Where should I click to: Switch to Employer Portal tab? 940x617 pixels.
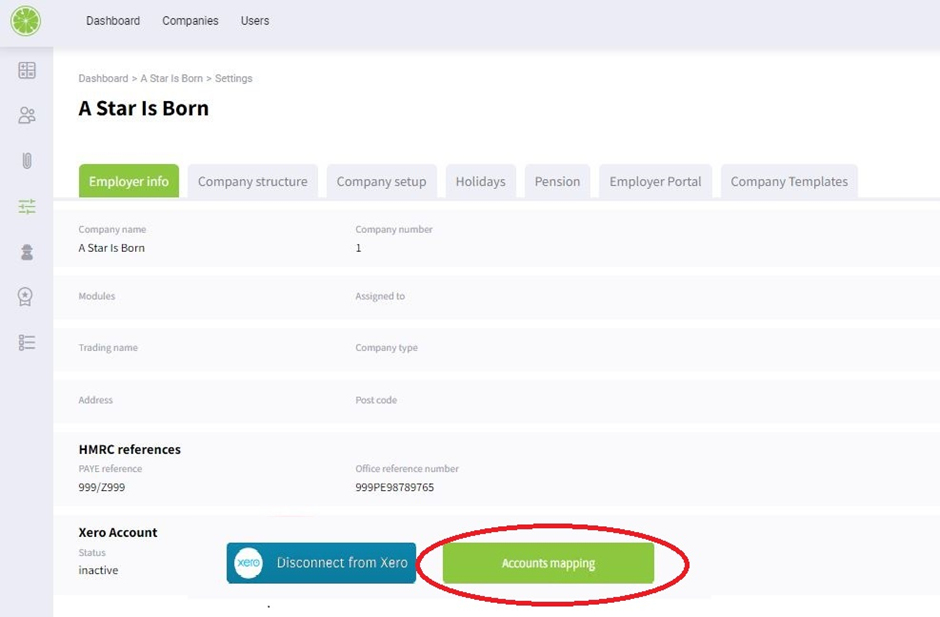click(655, 181)
